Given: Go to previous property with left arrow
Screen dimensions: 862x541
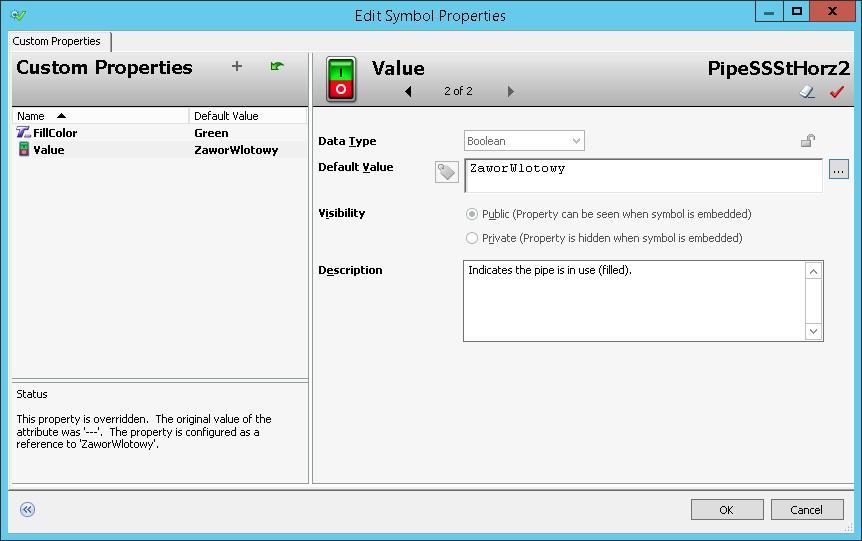Looking at the screenshot, I should (x=408, y=91).
